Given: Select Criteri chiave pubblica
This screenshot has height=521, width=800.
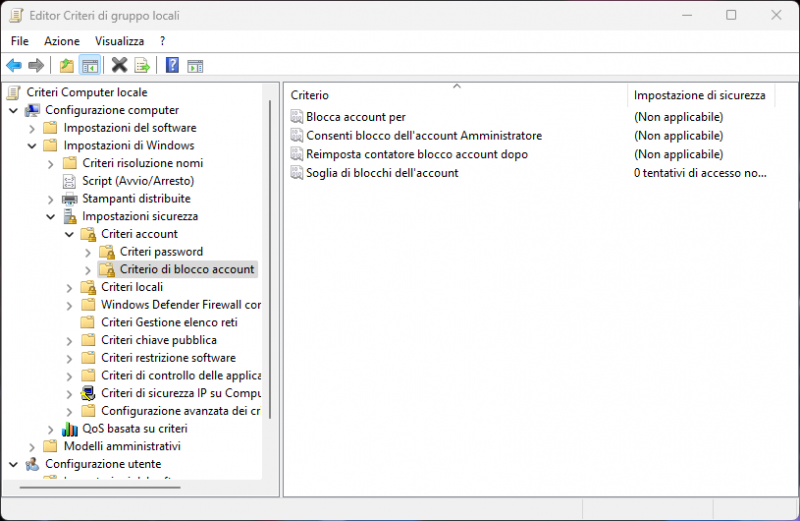Looking at the screenshot, I should 159,340.
